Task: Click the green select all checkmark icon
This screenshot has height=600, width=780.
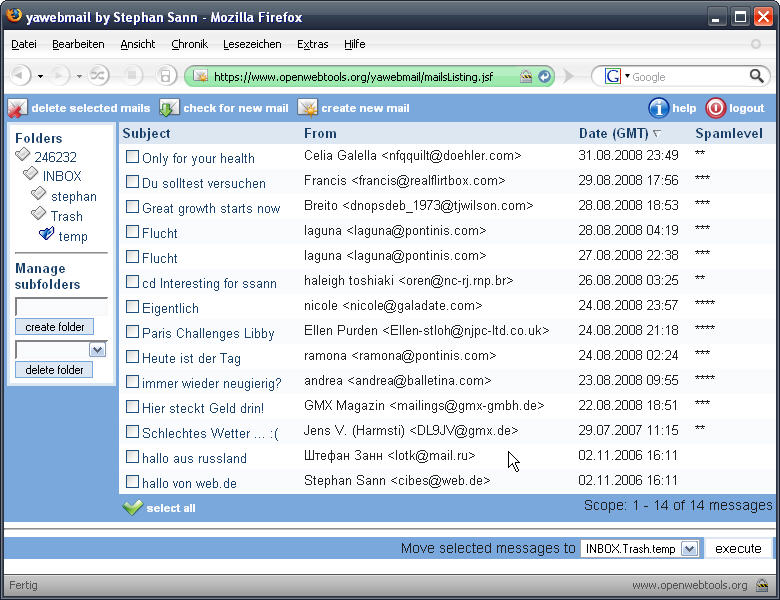Action: (132, 507)
